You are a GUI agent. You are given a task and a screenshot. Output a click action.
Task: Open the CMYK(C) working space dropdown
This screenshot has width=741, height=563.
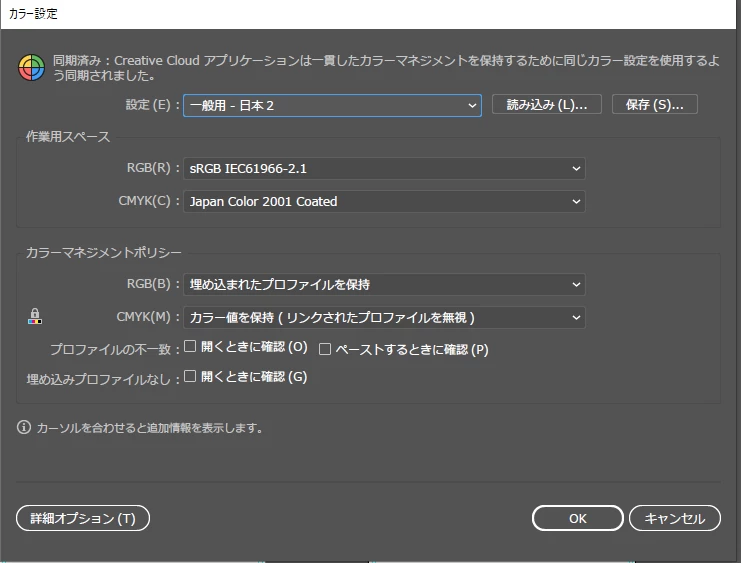(384, 201)
